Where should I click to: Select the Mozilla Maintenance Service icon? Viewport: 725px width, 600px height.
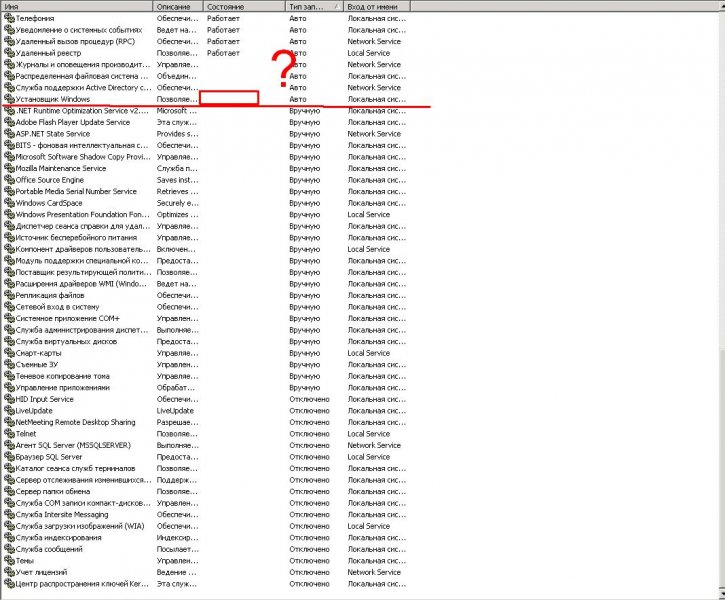[8, 169]
